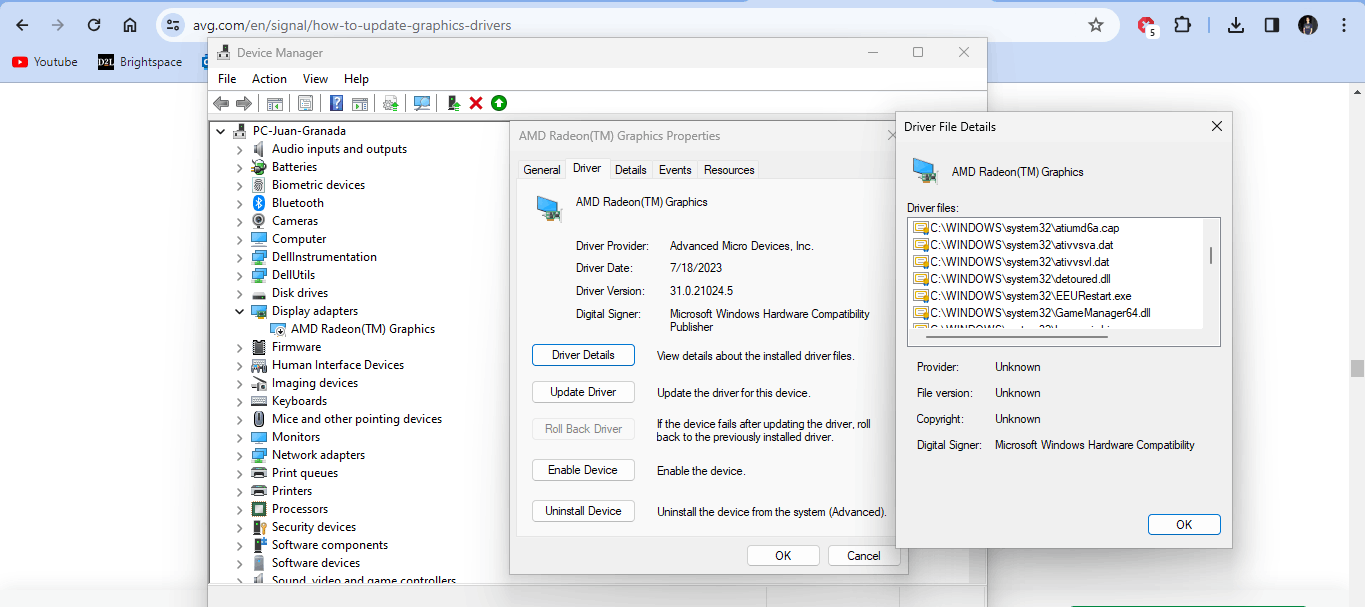Click the Monitors icon in device tree

click(259, 437)
